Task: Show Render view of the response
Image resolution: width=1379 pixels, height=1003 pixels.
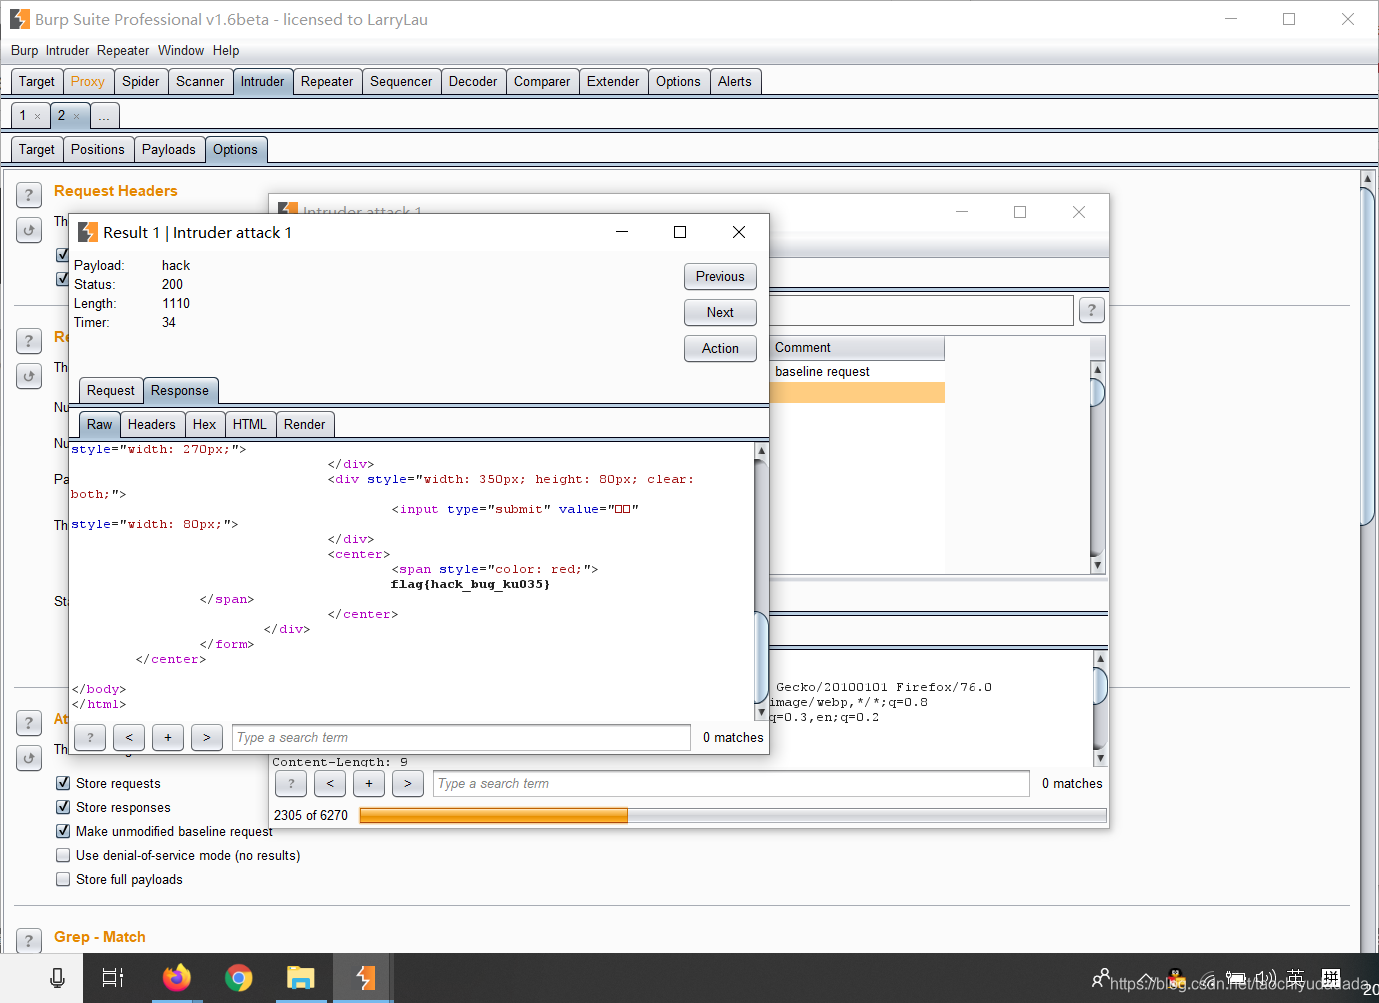Action: click(x=305, y=424)
